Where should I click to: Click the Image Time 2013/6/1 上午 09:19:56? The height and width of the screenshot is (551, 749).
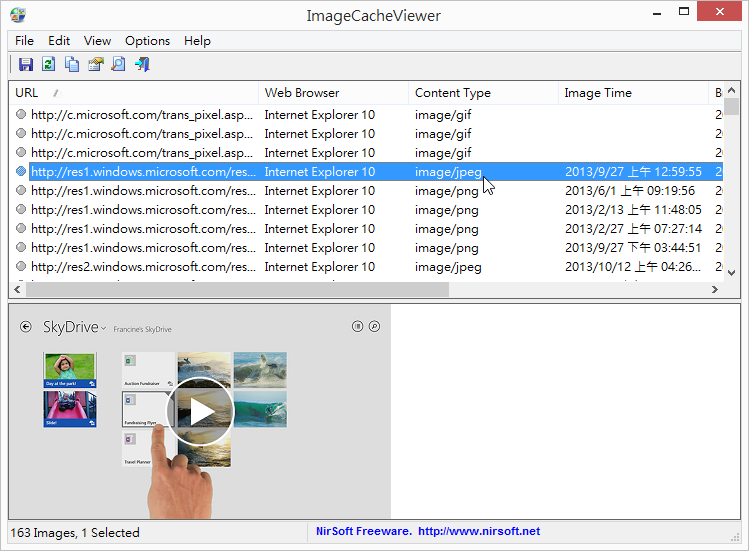(630, 191)
